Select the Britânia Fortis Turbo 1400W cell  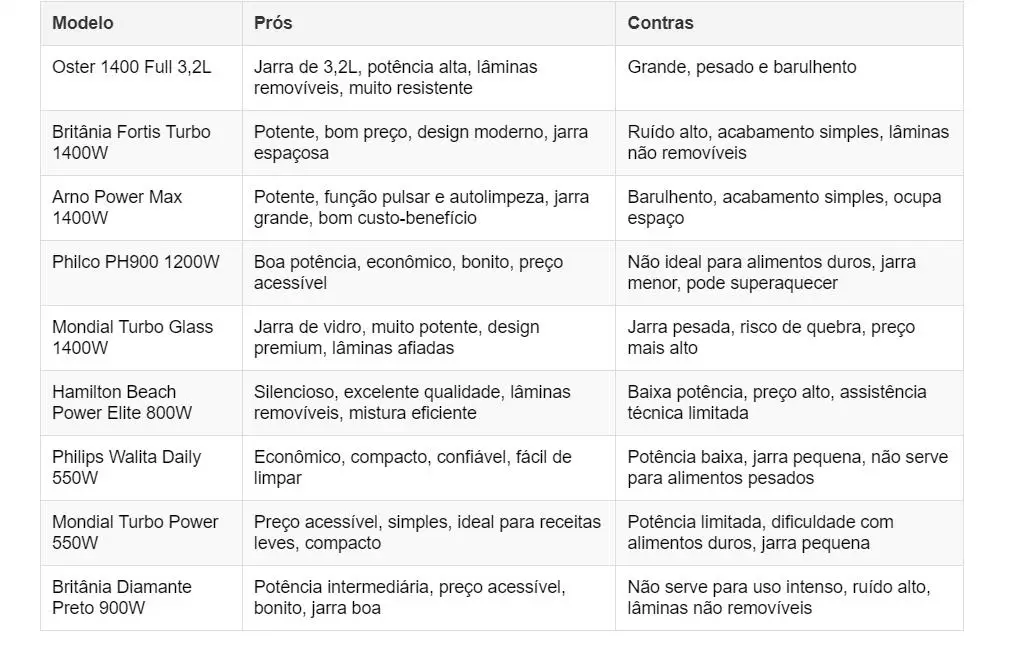tap(131, 142)
